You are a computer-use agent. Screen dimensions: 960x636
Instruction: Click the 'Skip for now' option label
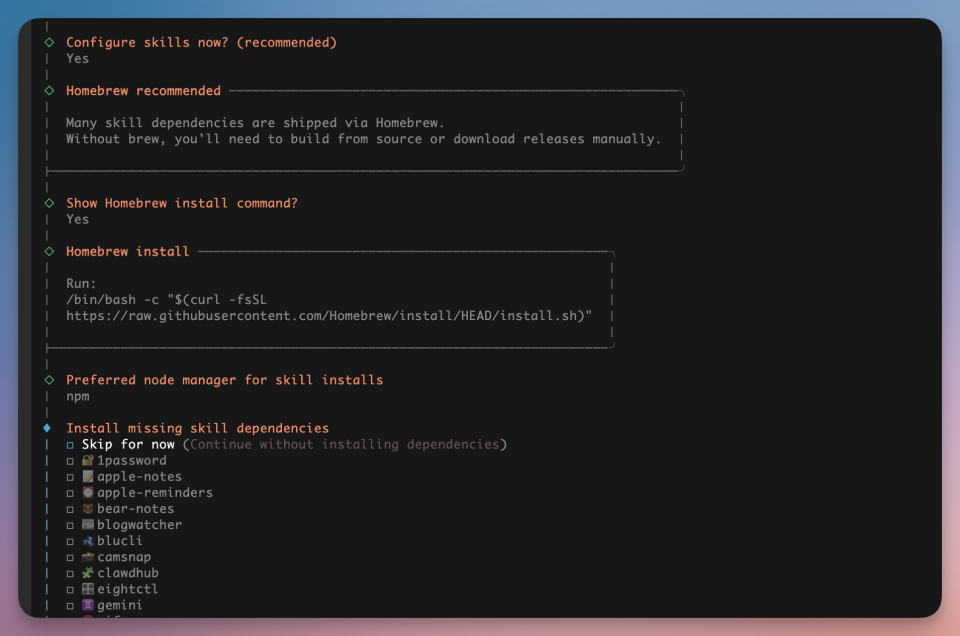point(129,444)
